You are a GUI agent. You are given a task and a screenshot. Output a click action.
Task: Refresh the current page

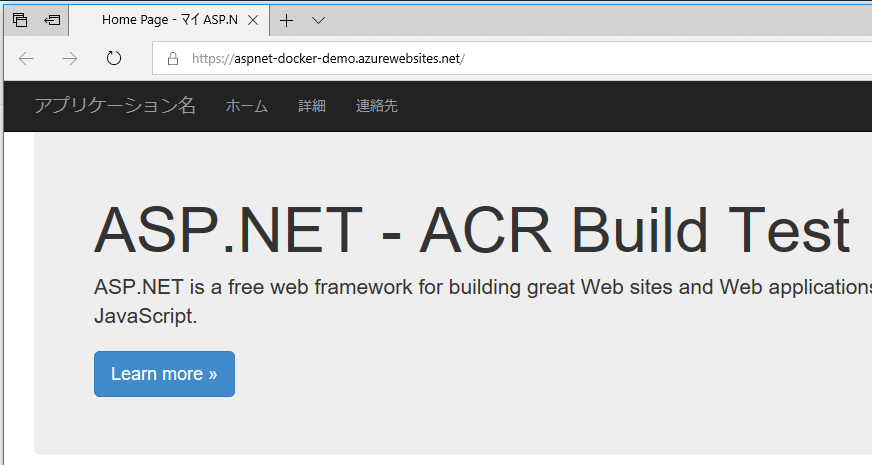[x=113, y=58]
